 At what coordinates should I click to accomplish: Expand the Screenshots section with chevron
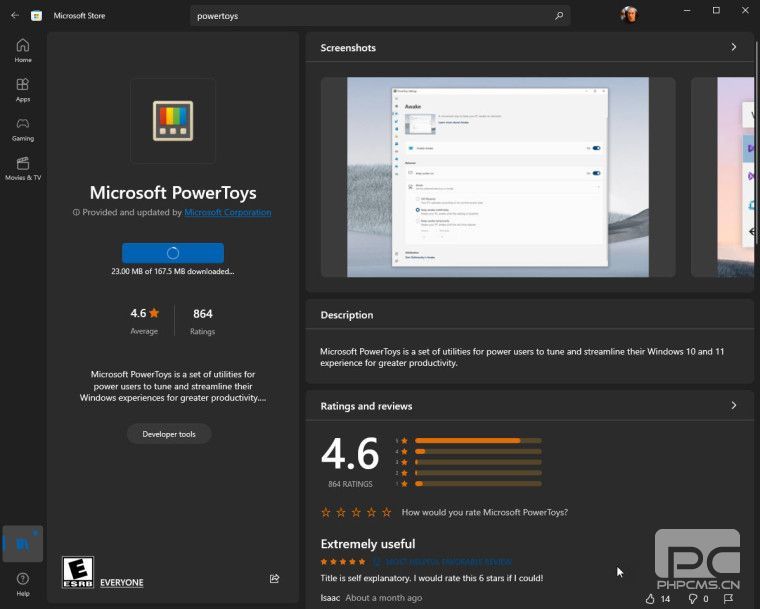[x=733, y=47]
